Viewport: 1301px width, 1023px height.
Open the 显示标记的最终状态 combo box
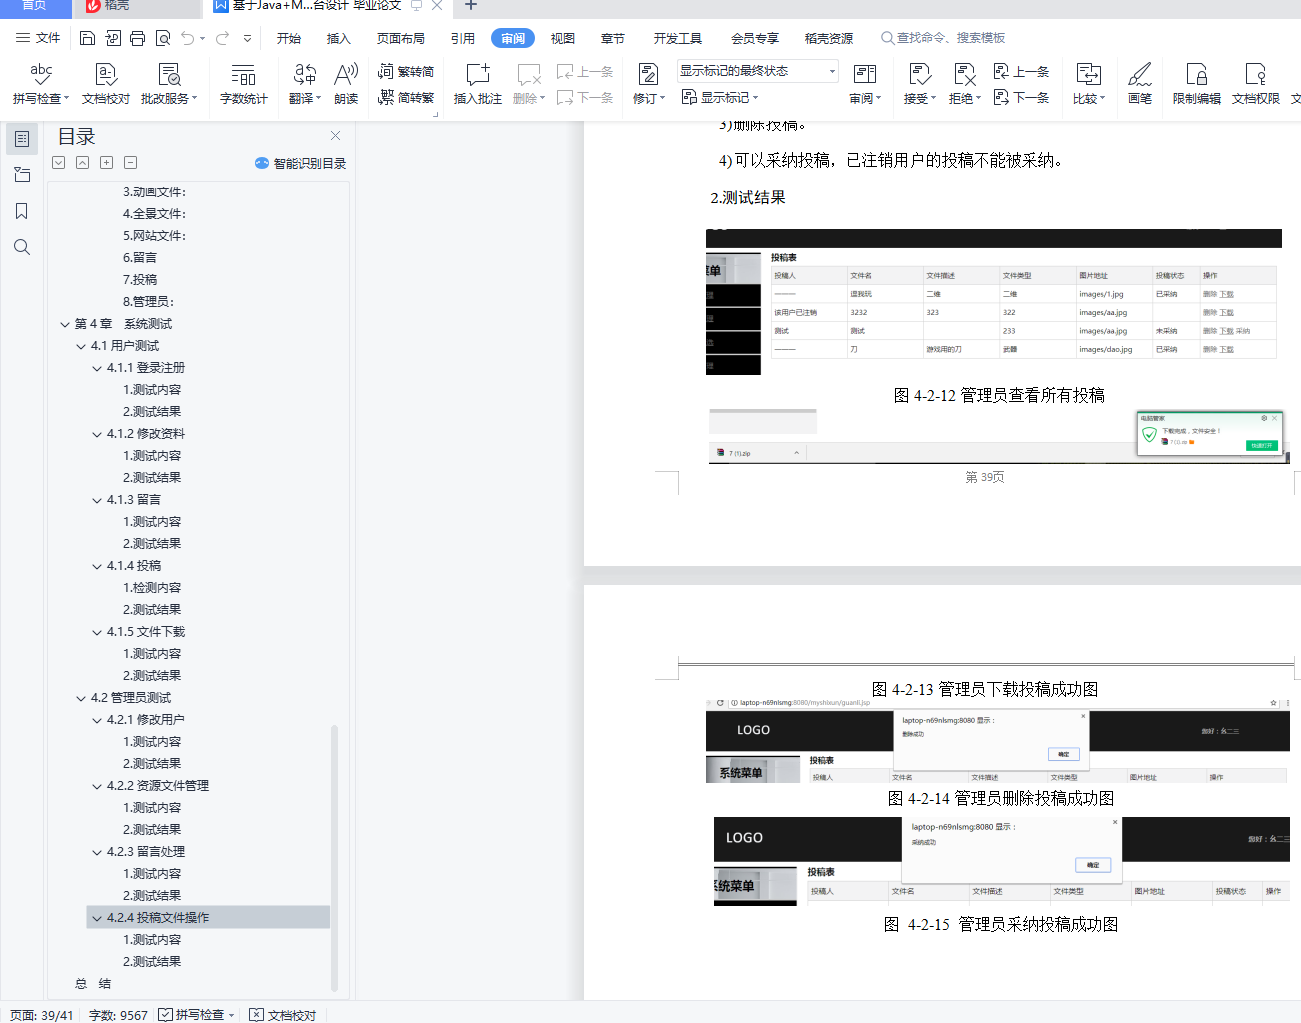tap(757, 71)
